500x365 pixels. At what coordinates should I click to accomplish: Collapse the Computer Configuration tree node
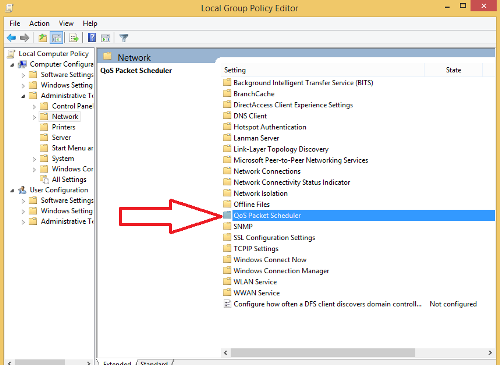(12, 65)
